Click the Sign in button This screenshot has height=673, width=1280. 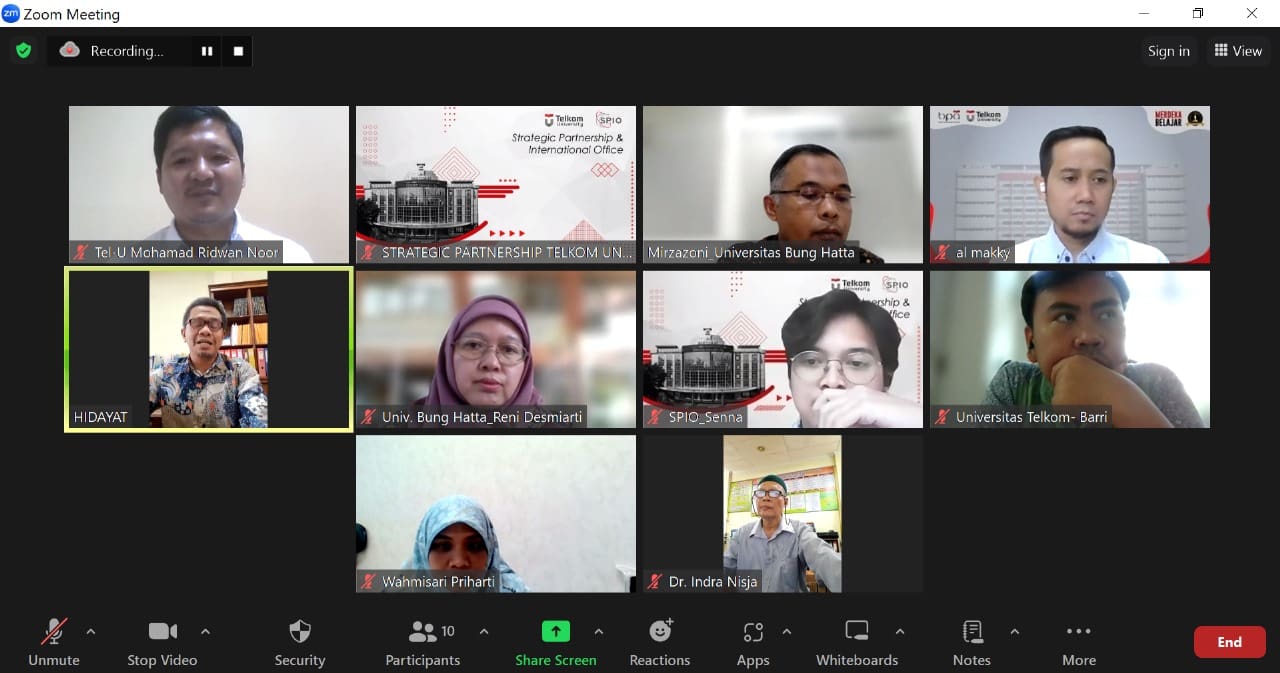point(1168,51)
